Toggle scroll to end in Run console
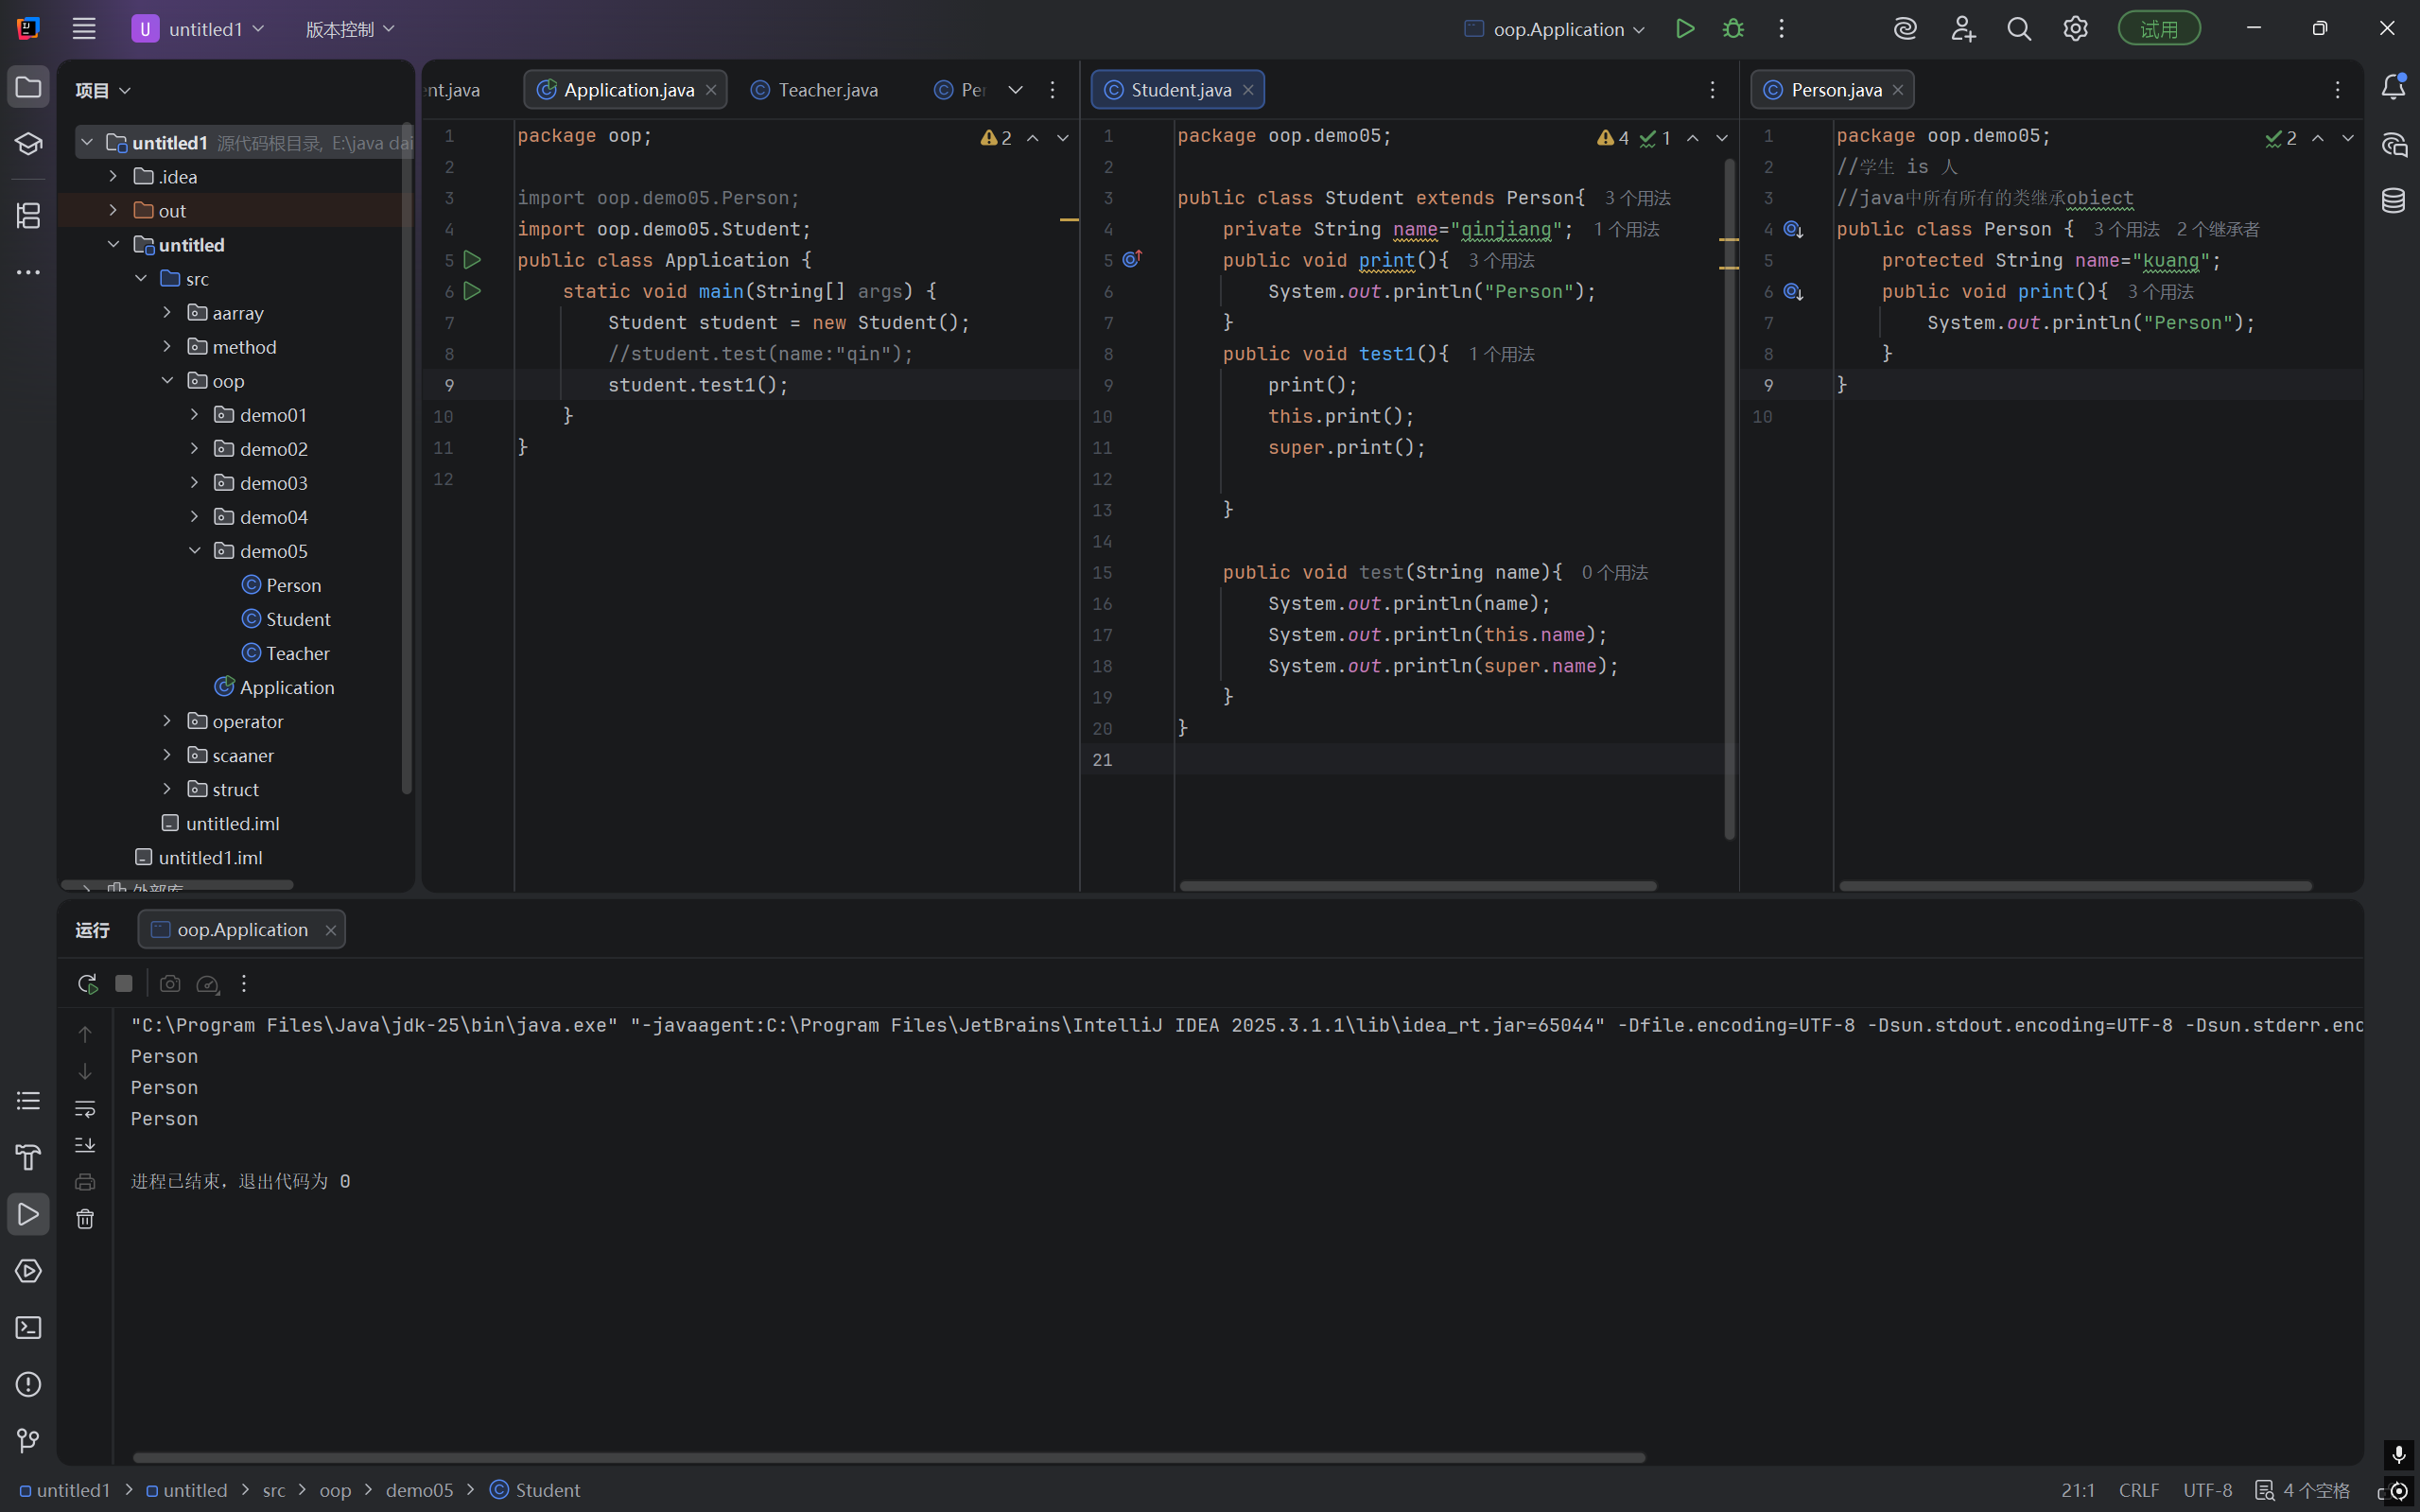The width and height of the screenshot is (2420, 1512). 85,1145
